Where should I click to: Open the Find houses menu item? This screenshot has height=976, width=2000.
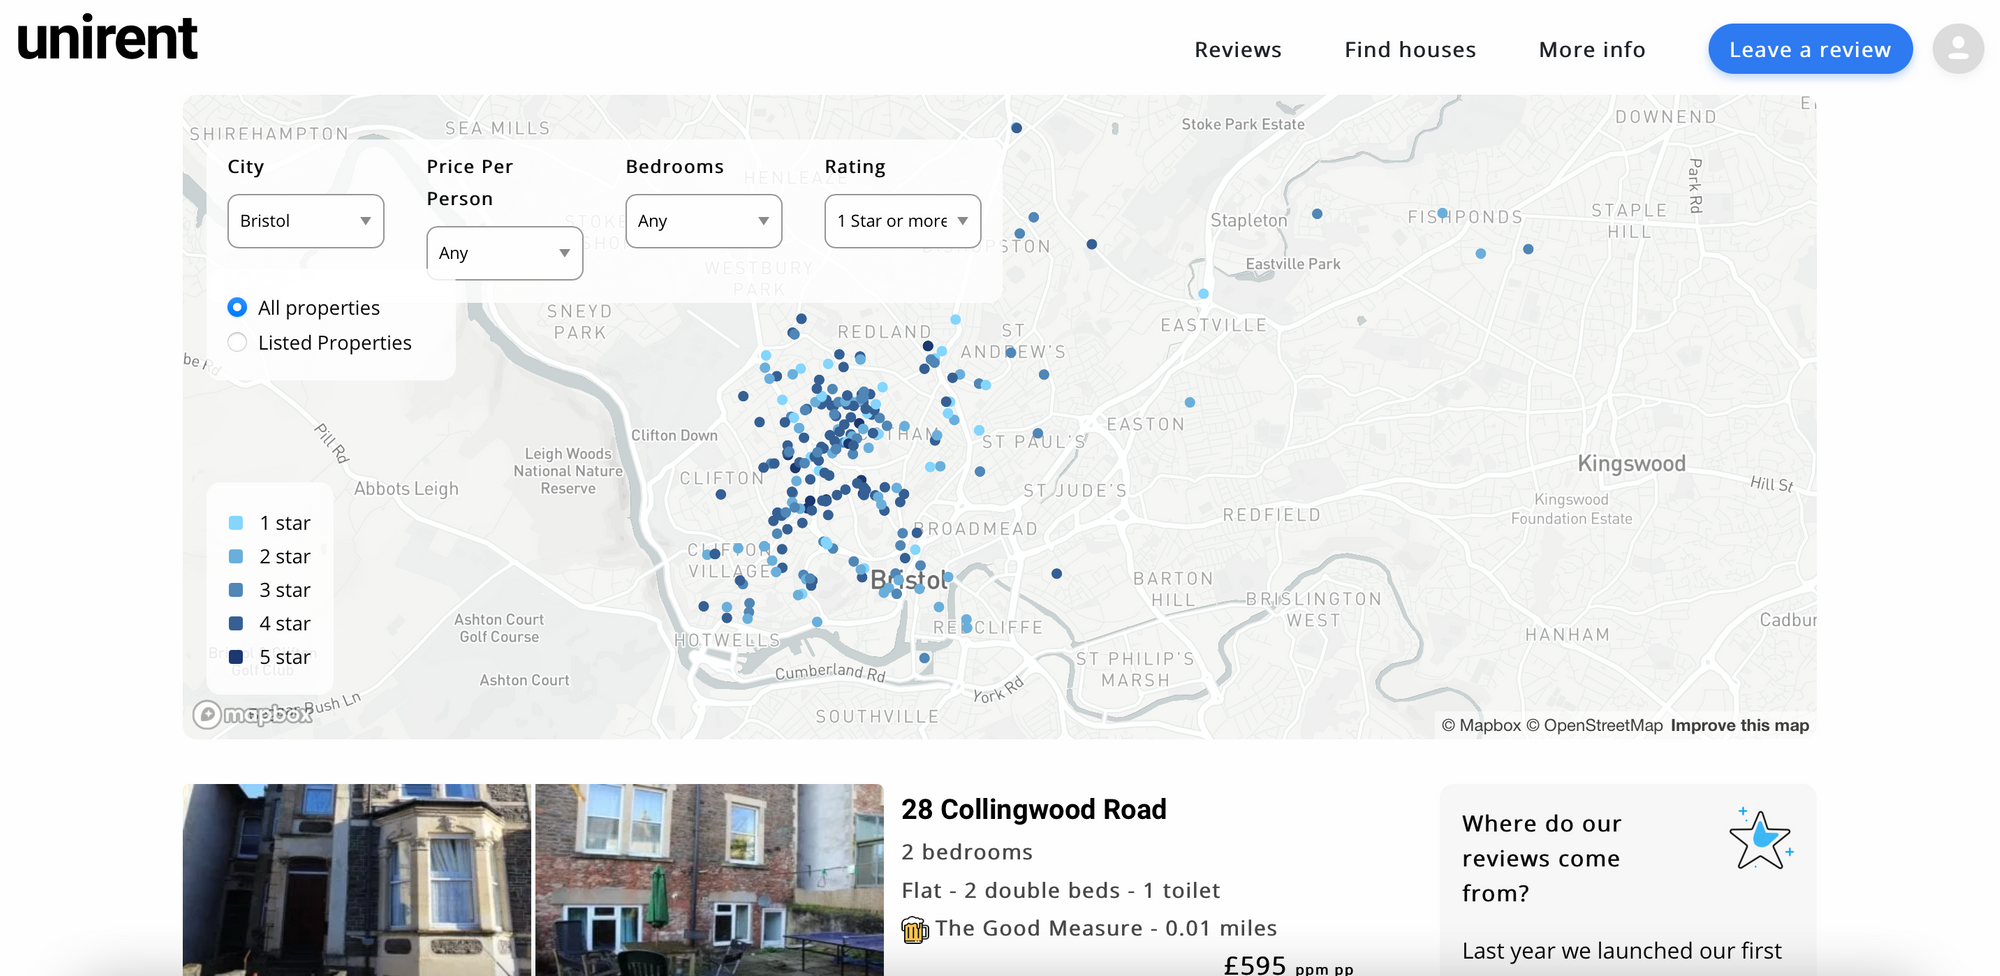(1409, 50)
